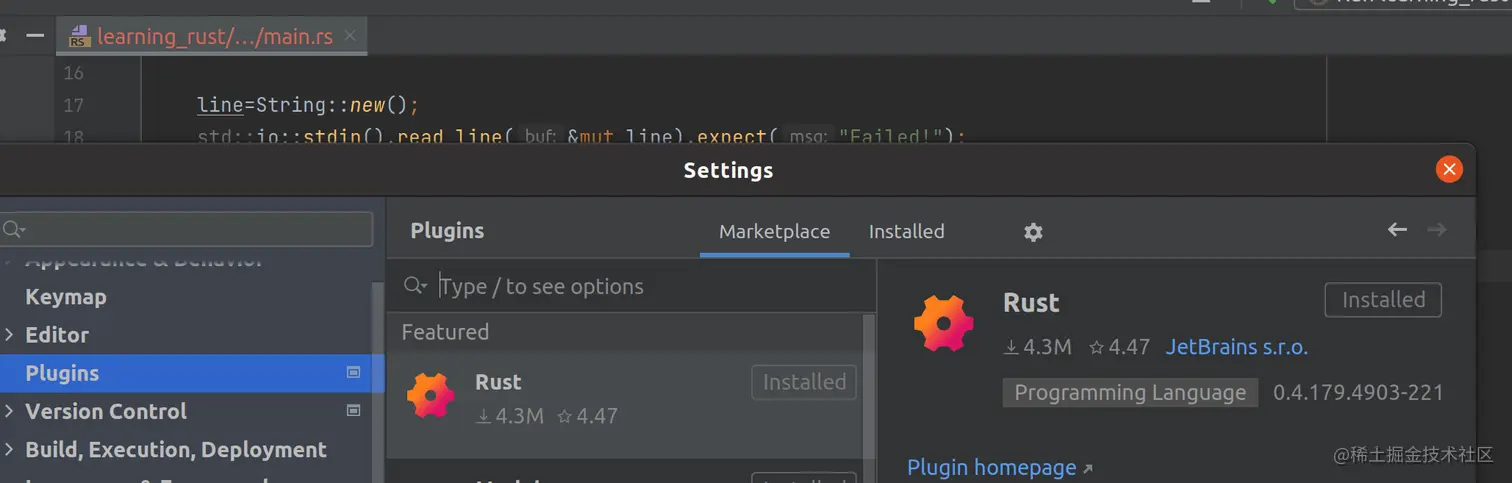Close the main.rs editor tab

pos(350,36)
